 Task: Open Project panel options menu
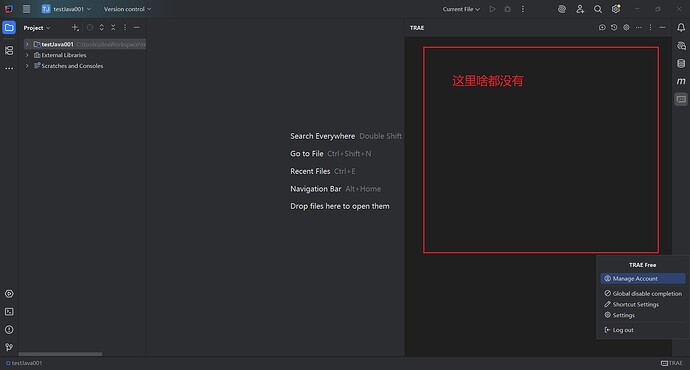point(125,27)
